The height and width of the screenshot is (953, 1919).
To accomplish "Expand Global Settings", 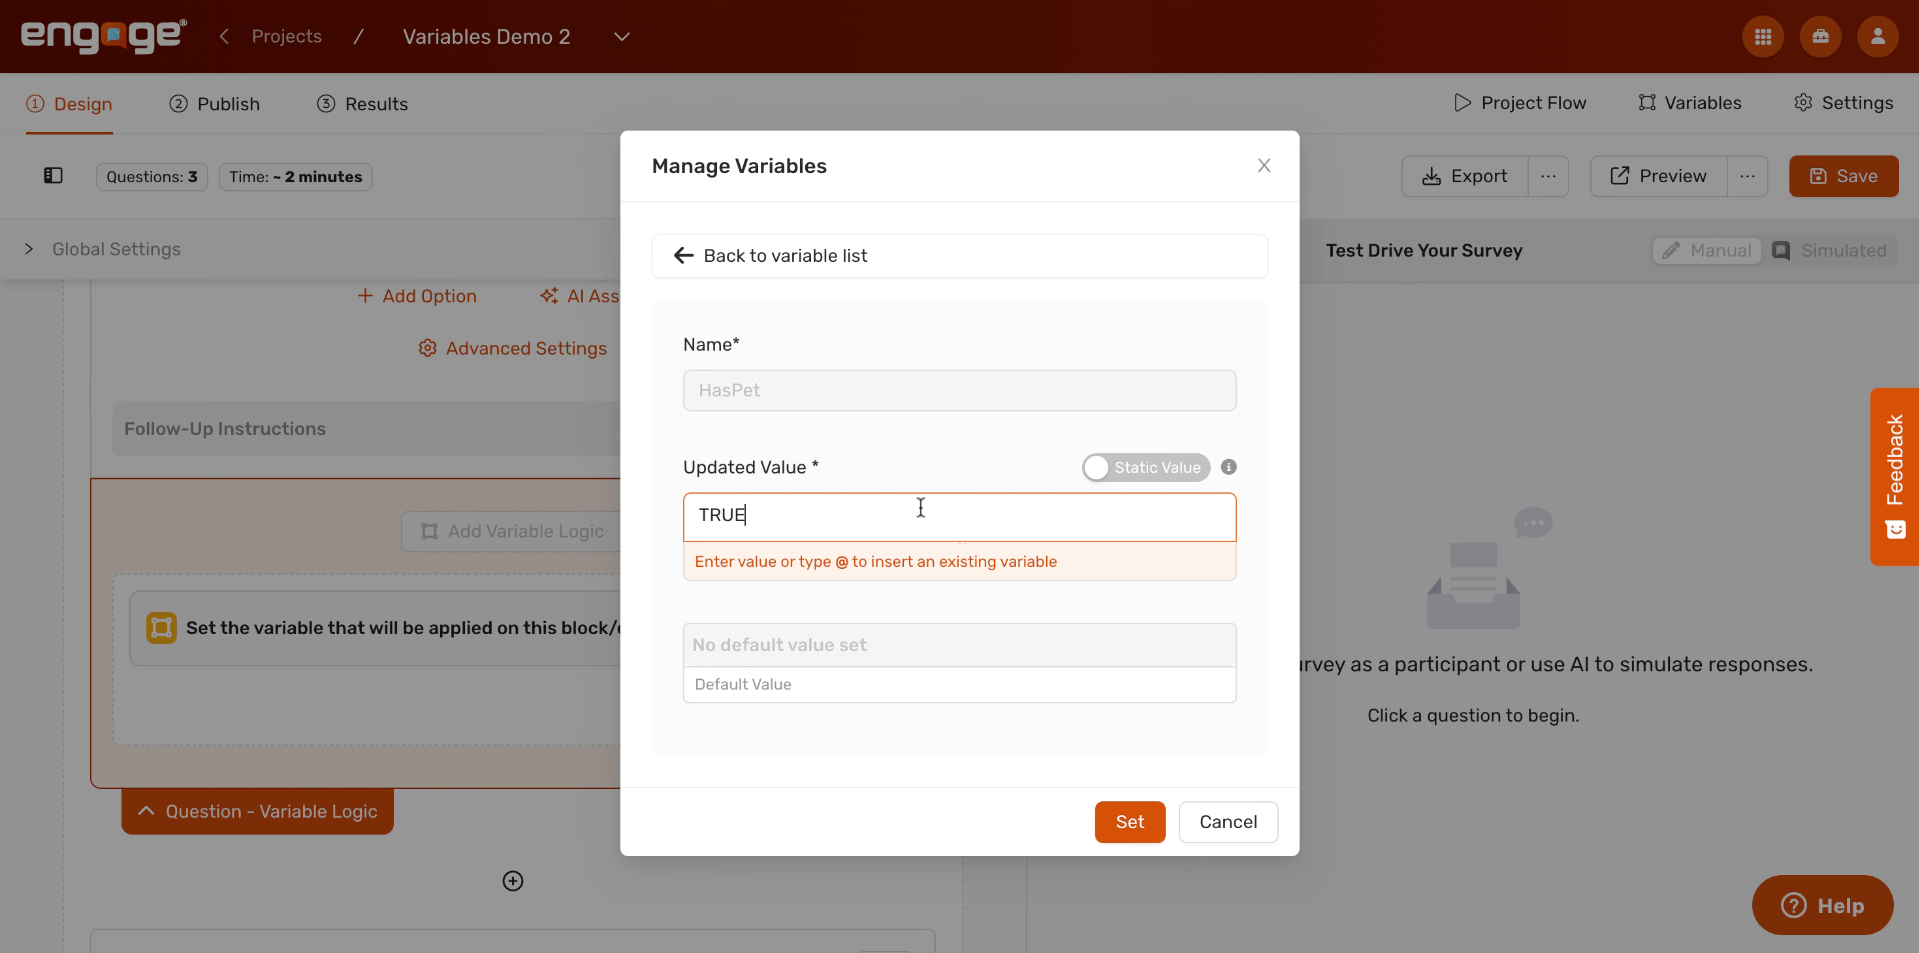I will (103, 249).
